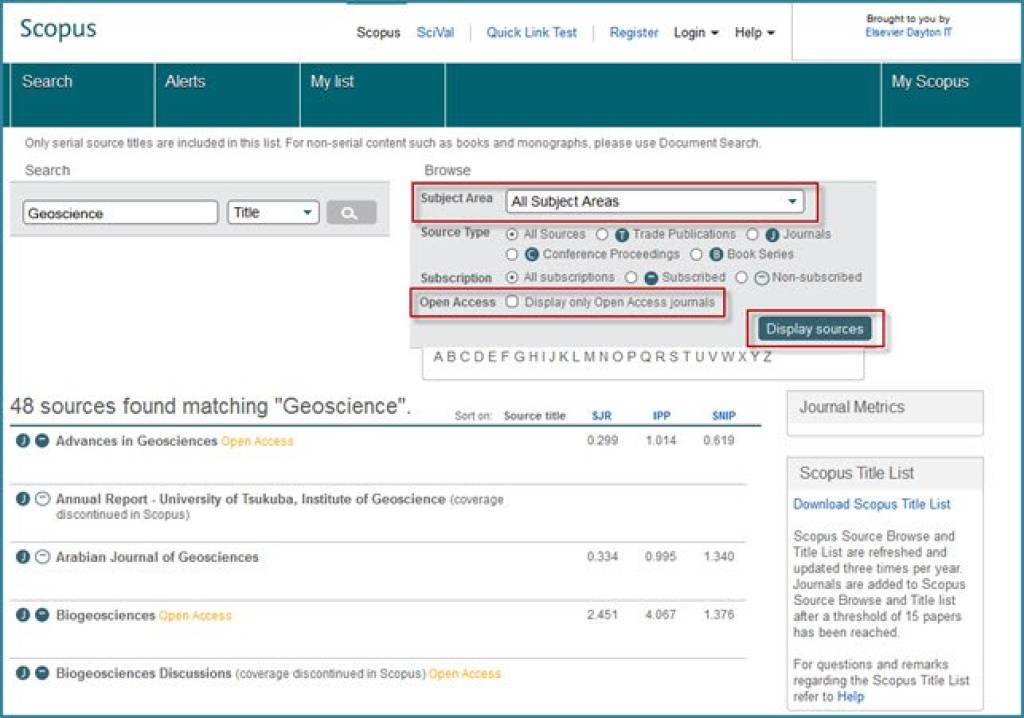Click the Trade Publications T icon
The height and width of the screenshot is (718, 1024).
coord(622,235)
